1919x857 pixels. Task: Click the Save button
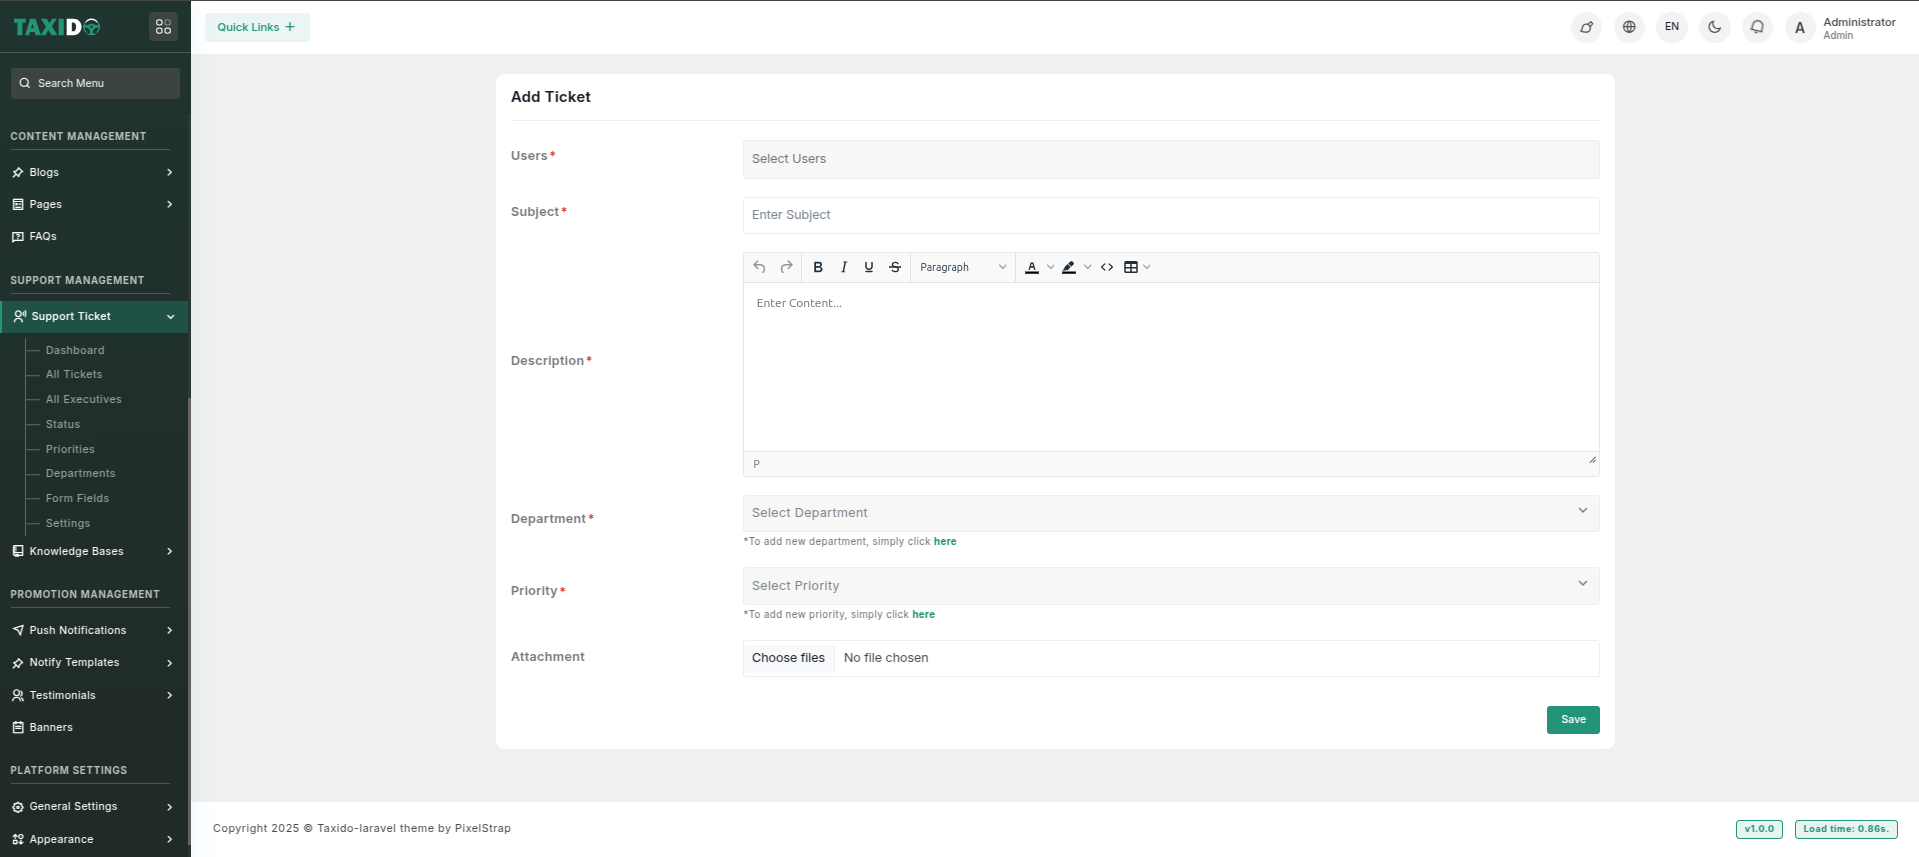coord(1572,720)
